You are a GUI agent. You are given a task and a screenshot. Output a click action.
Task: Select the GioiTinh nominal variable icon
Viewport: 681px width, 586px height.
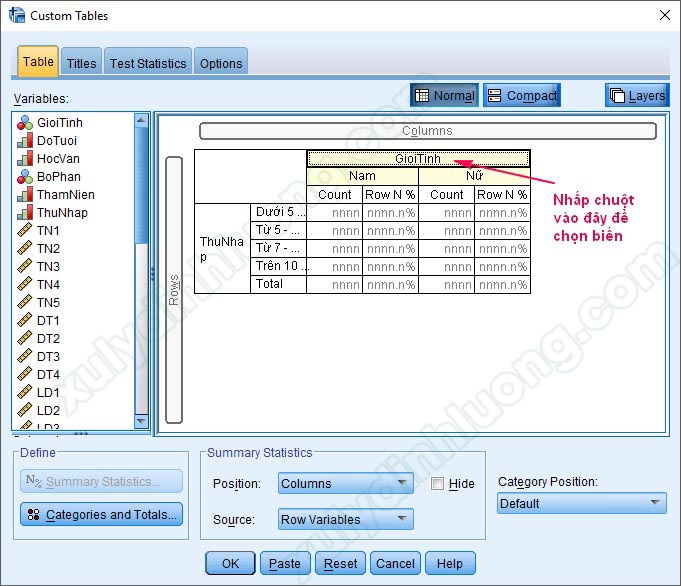[x=25, y=122]
